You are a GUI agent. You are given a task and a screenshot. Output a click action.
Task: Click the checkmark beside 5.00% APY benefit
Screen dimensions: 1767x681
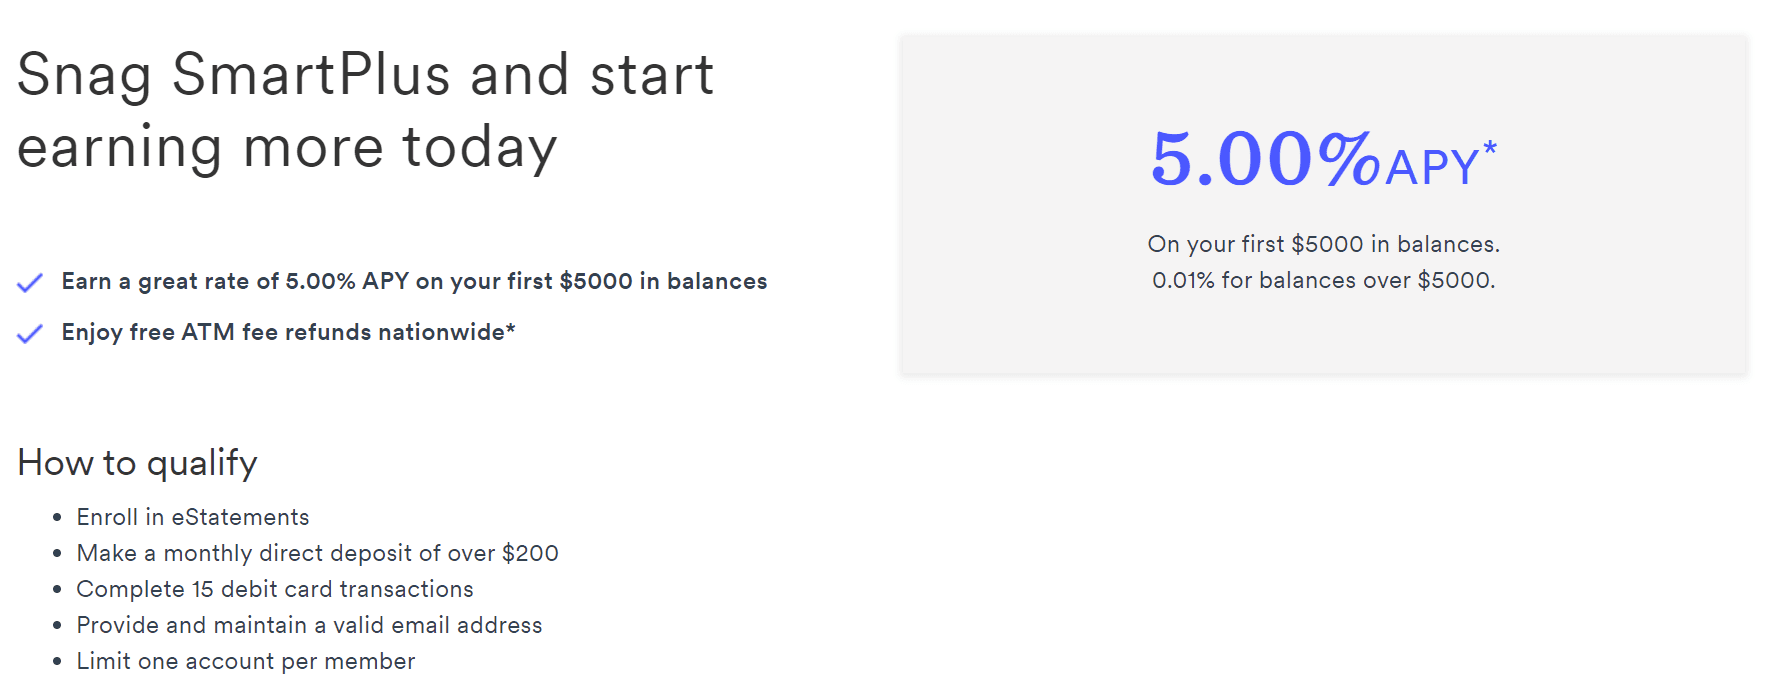tap(30, 283)
